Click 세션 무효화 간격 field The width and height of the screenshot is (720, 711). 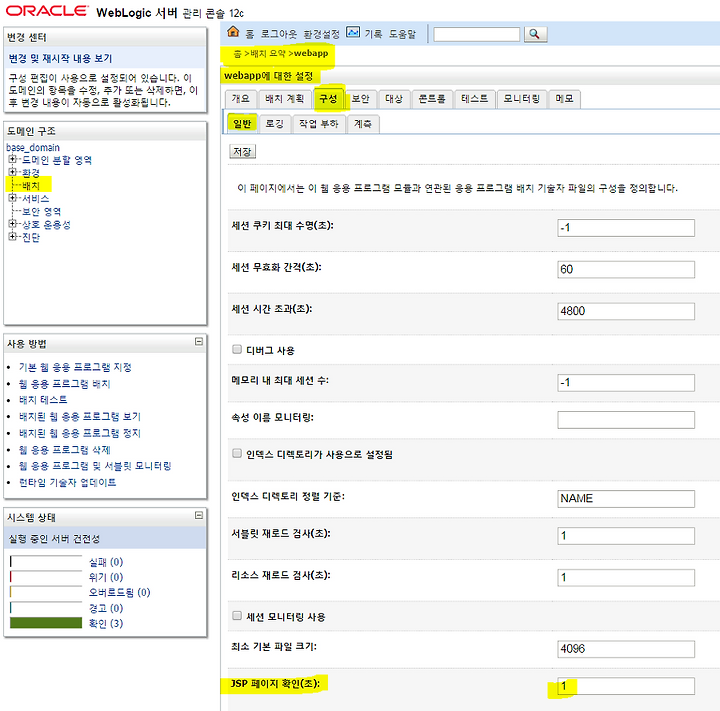(626, 269)
